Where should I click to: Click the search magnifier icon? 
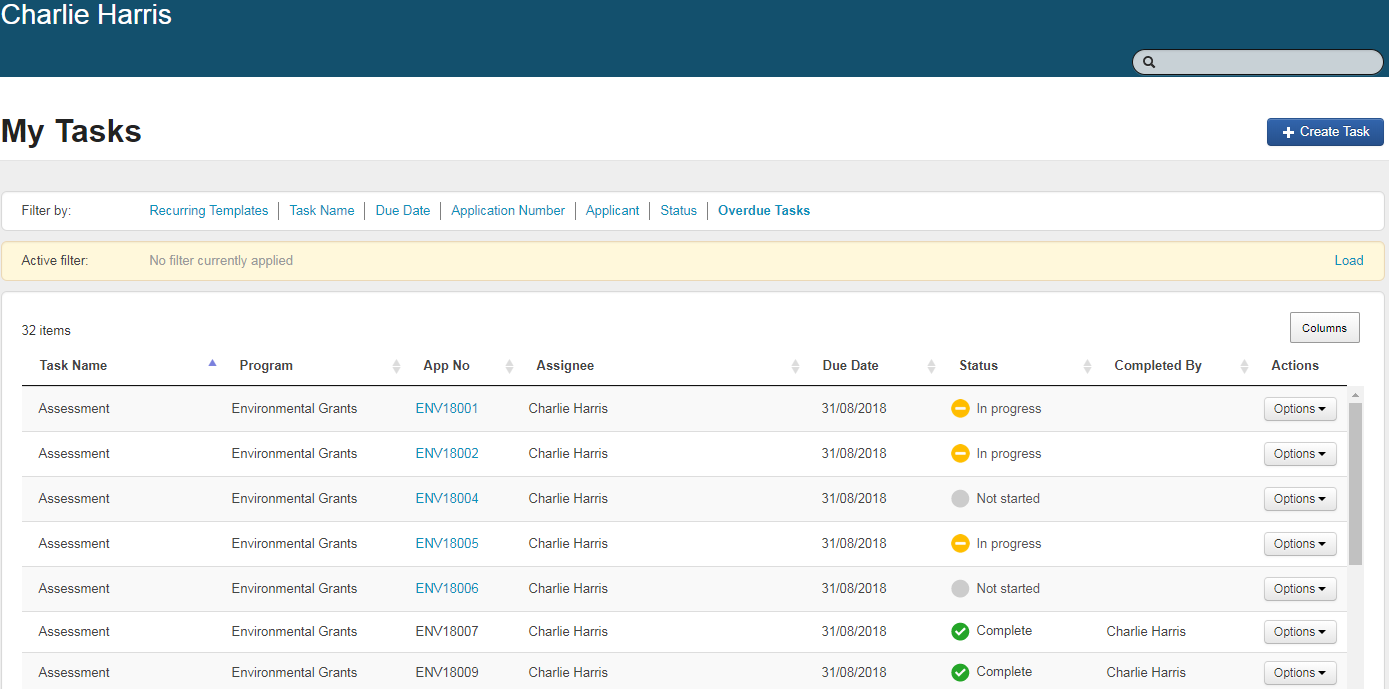coord(1149,62)
